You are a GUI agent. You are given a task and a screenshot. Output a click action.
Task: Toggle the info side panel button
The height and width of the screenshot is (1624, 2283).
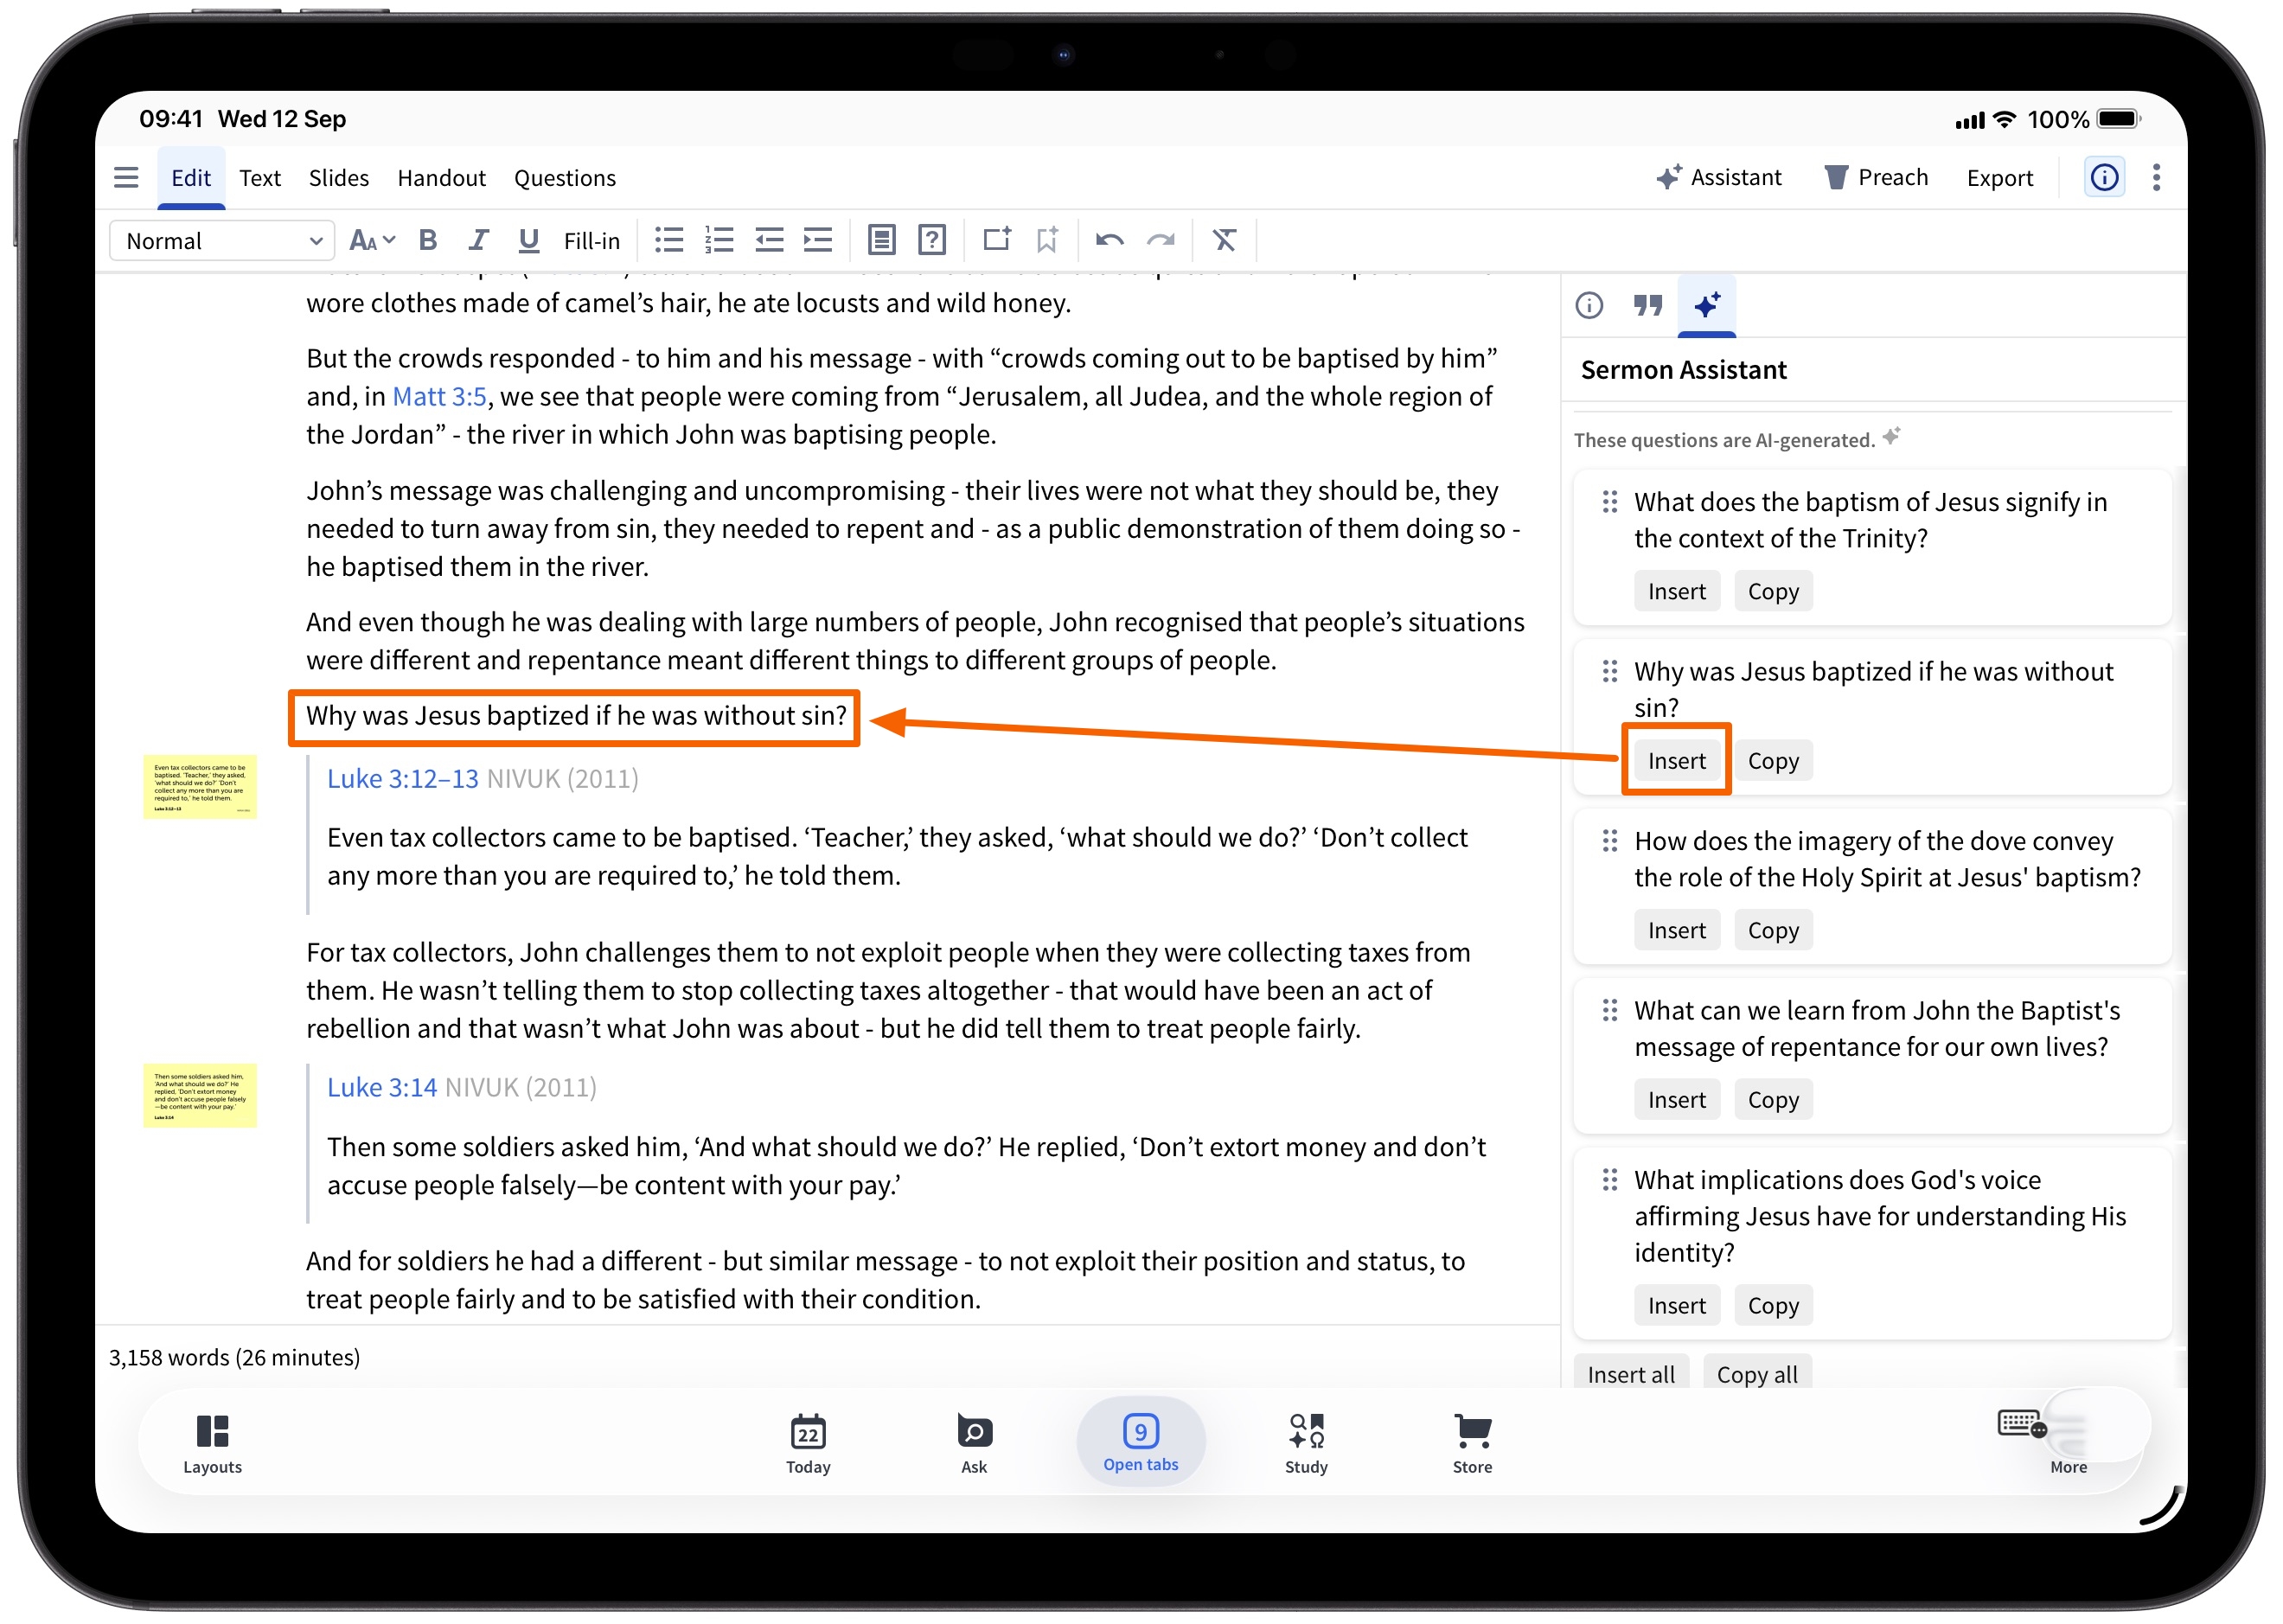(x=2104, y=178)
